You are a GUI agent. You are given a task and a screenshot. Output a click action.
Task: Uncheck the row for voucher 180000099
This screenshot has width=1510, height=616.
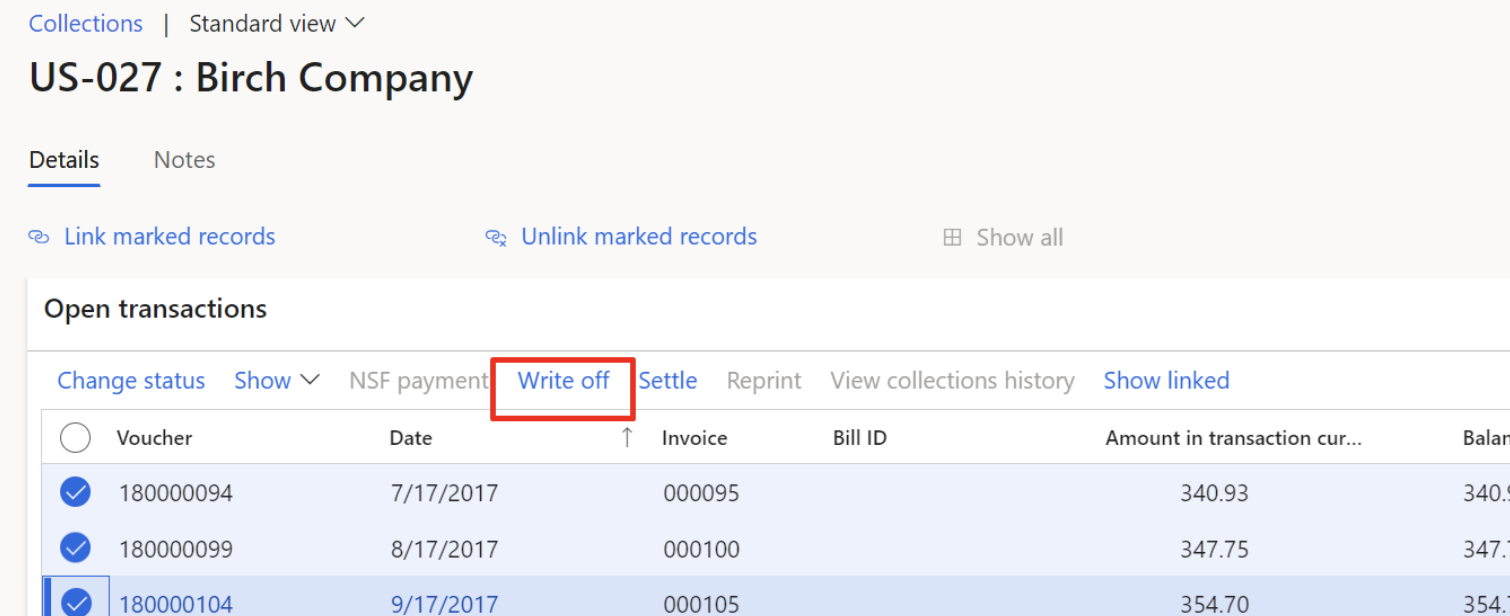coord(75,548)
